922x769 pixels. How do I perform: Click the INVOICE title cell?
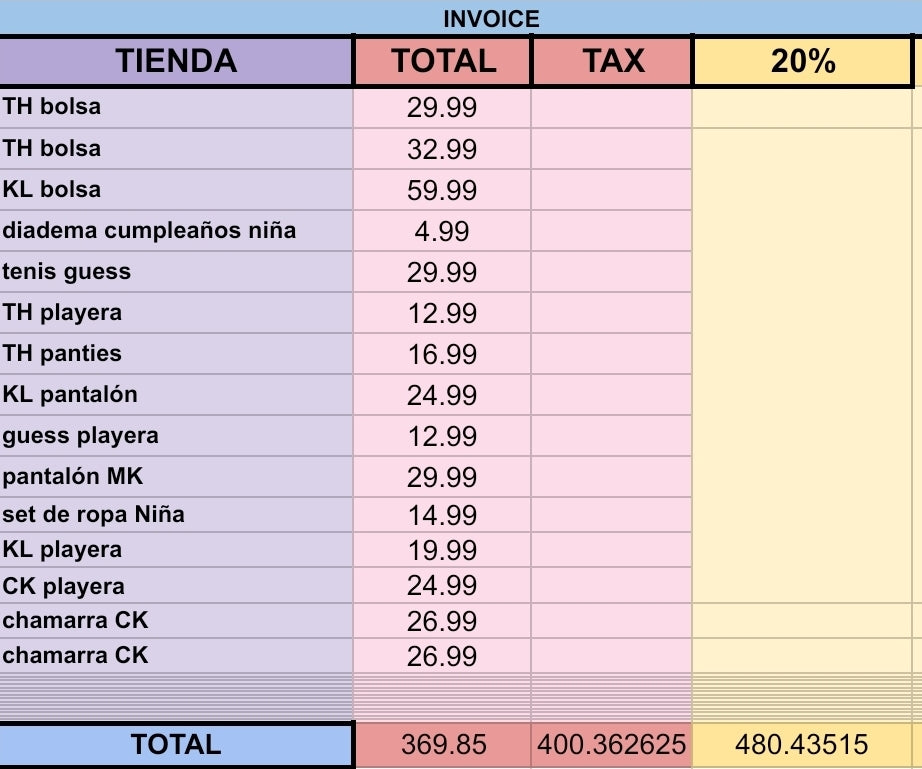pos(490,18)
